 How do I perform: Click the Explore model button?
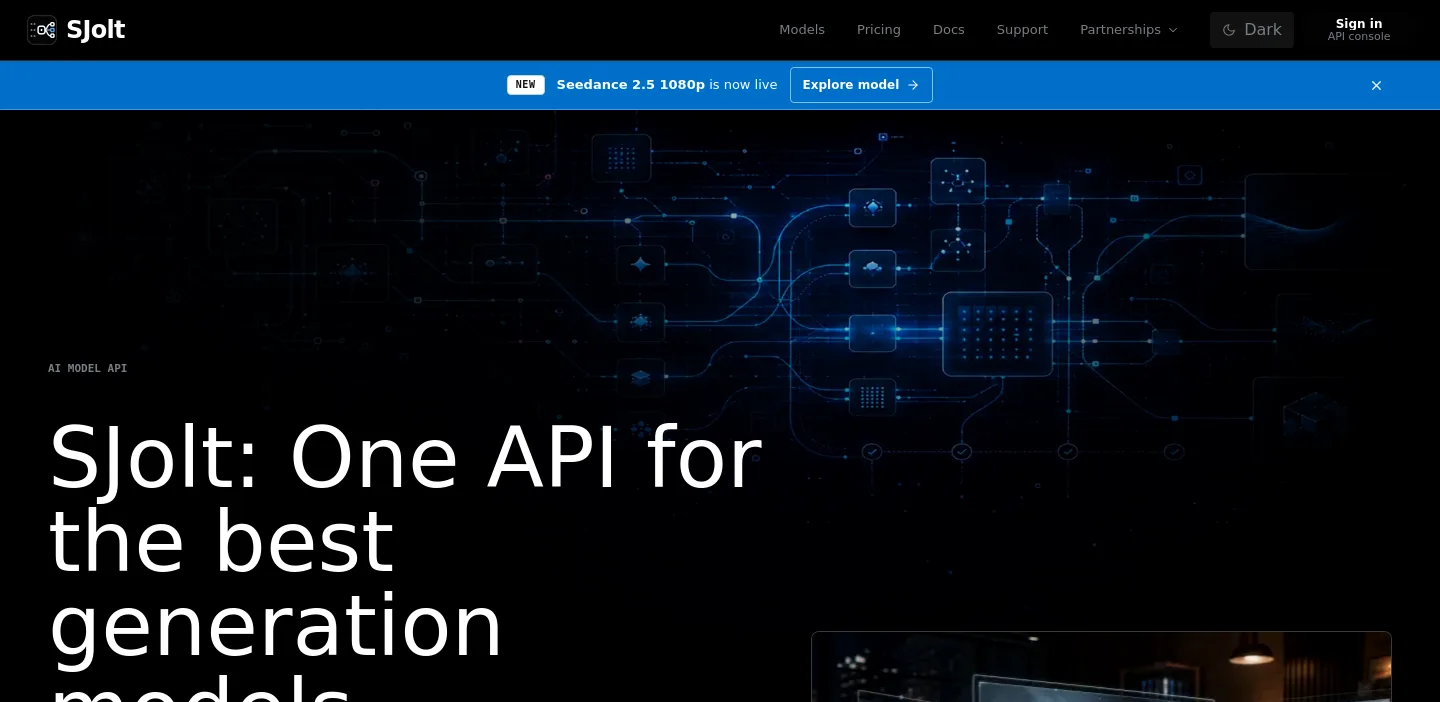tap(861, 85)
